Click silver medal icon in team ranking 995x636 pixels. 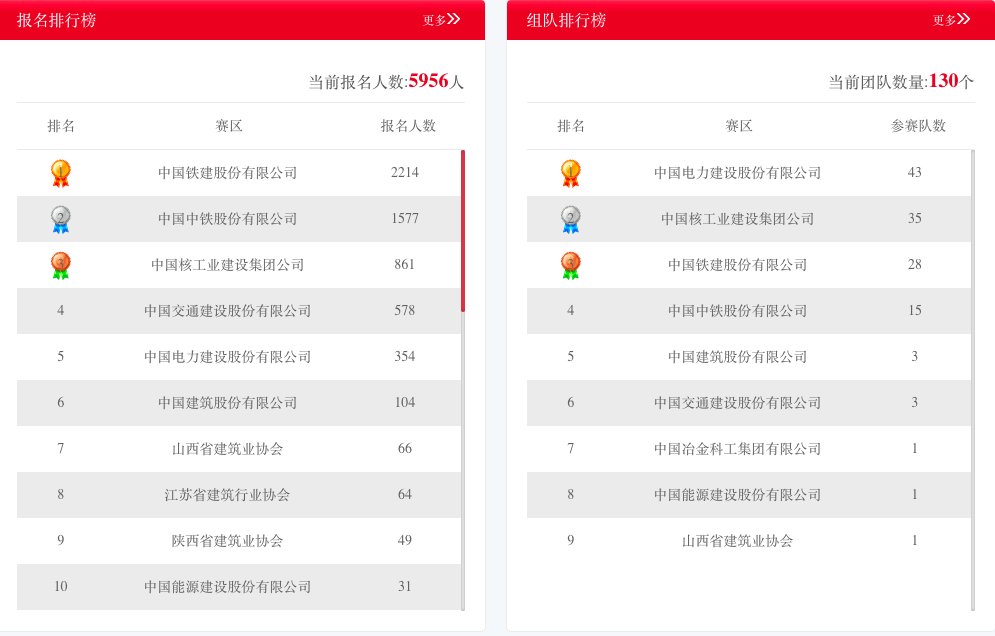tap(571, 219)
